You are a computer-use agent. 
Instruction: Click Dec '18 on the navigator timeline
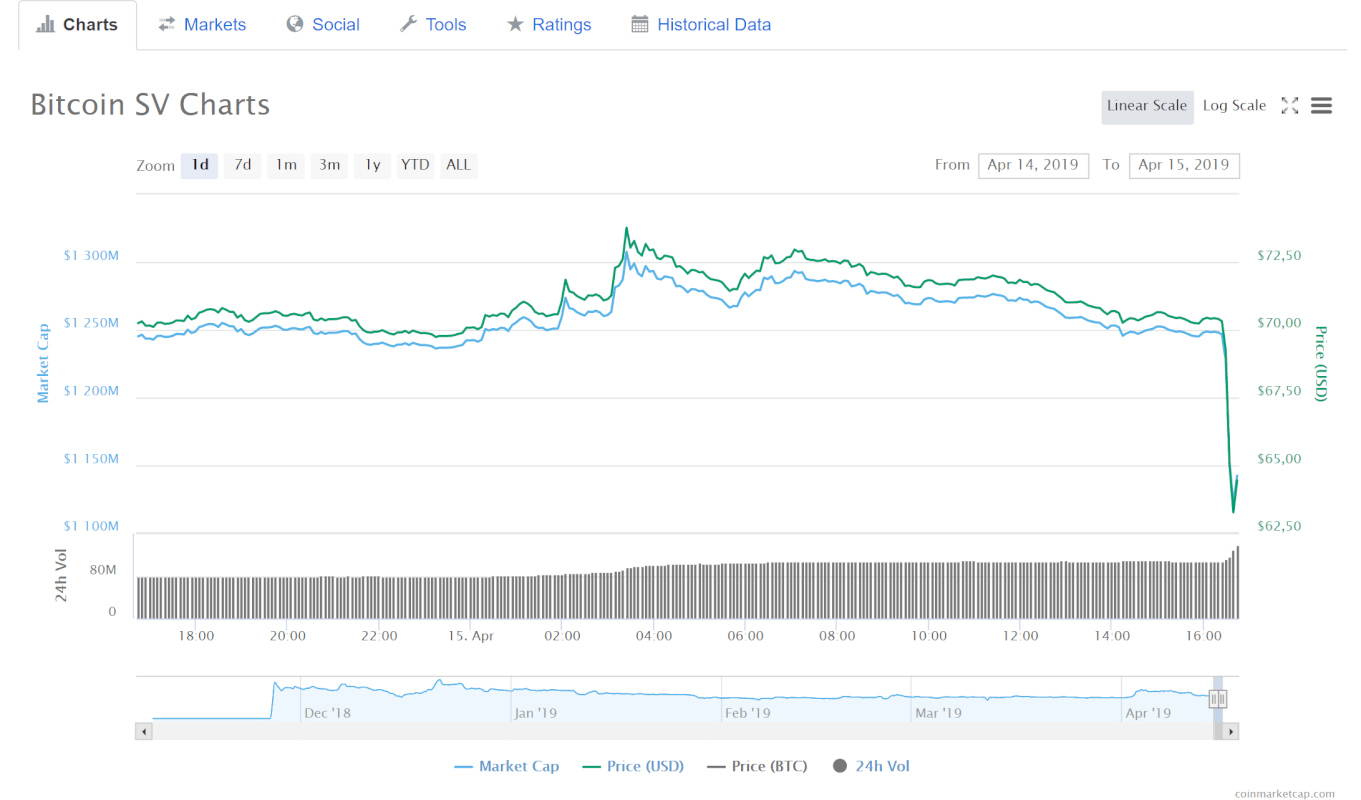tap(328, 713)
